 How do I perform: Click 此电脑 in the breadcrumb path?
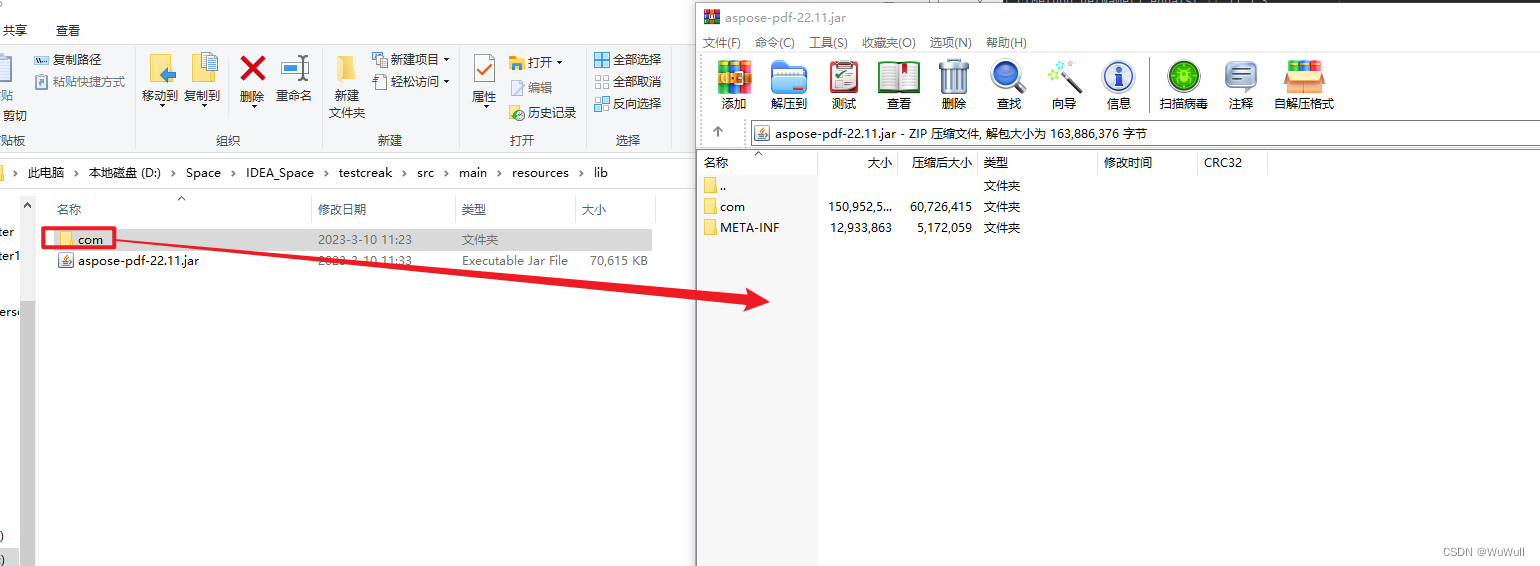coord(46,173)
